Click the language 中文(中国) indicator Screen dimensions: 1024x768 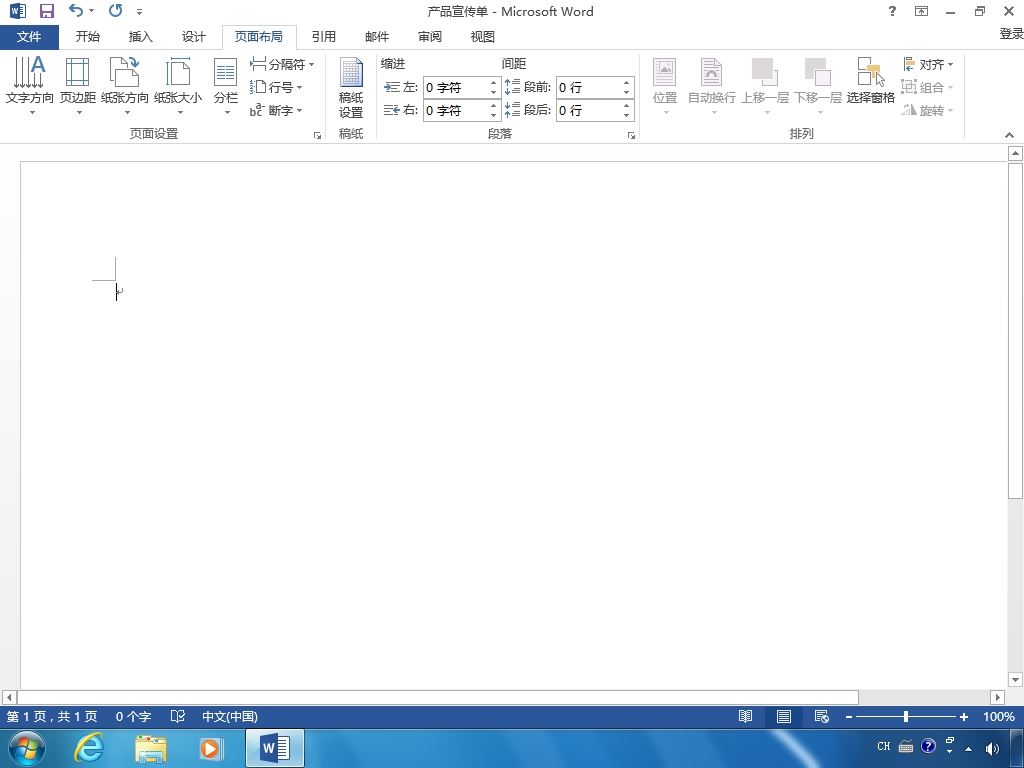click(x=229, y=716)
